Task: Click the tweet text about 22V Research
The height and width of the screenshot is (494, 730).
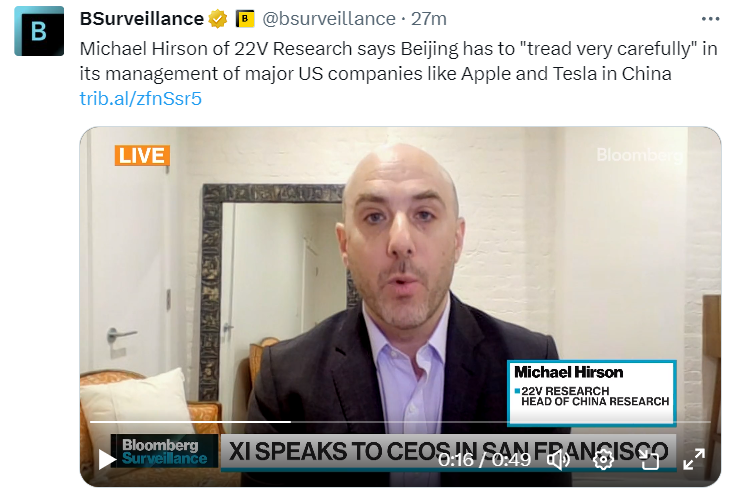Action: (x=399, y=61)
